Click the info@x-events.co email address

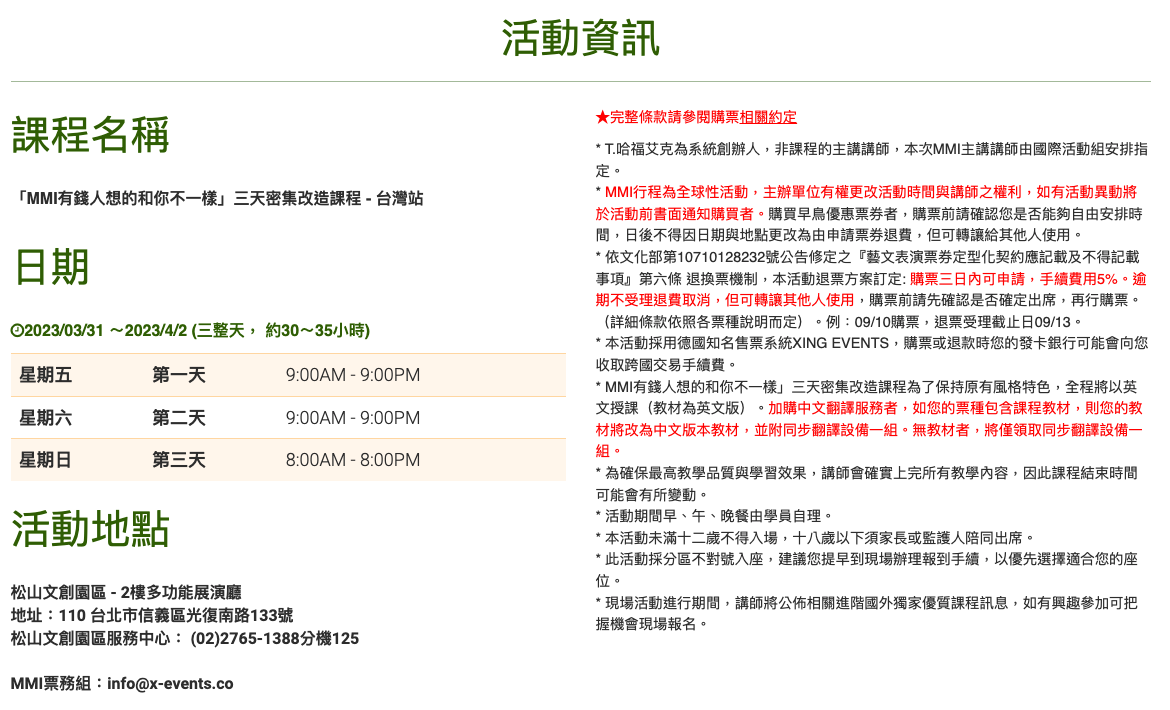coord(170,684)
